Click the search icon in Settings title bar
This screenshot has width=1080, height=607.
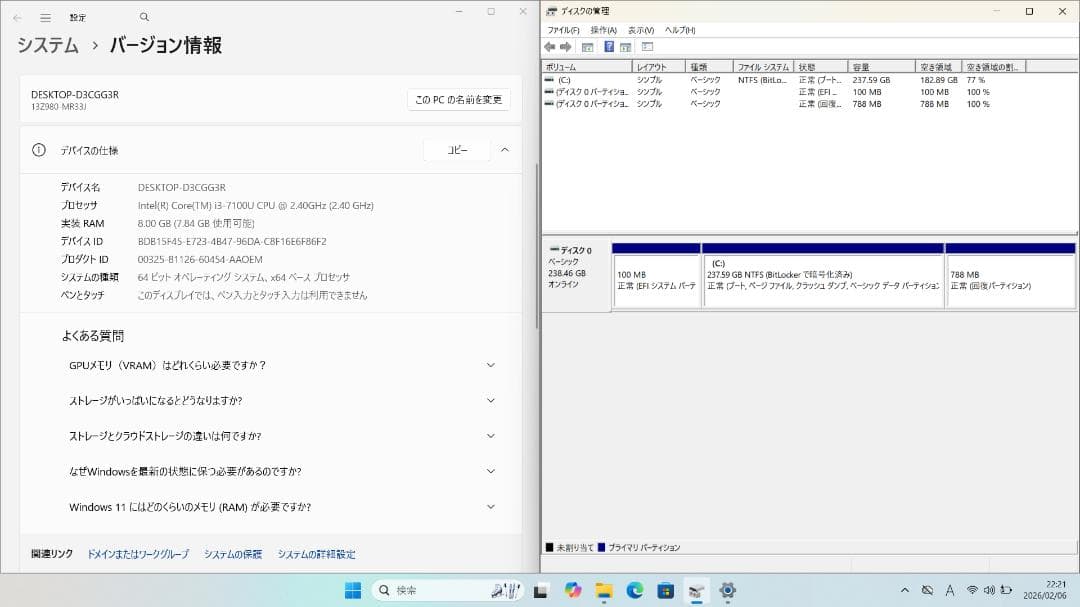tap(143, 17)
